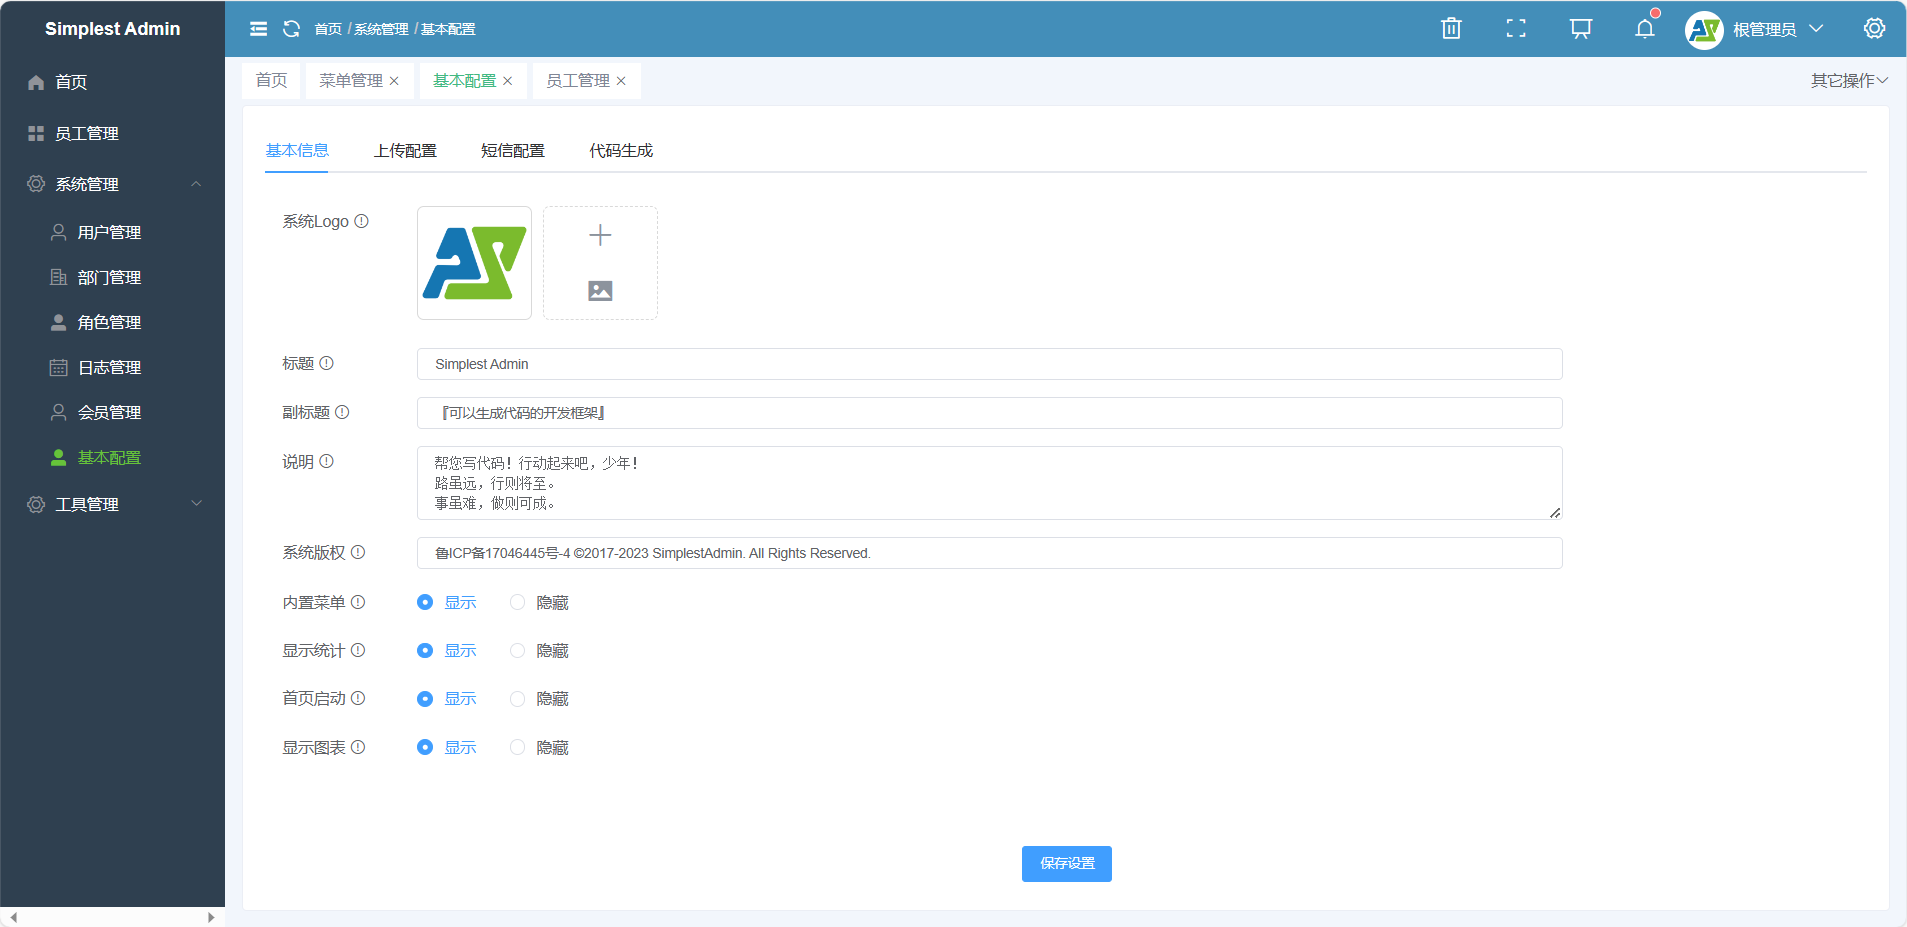Viewport: 1907px width, 927px height.
Task: Open the 其它操作 dropdown
Action: [x=1848, y=80]
